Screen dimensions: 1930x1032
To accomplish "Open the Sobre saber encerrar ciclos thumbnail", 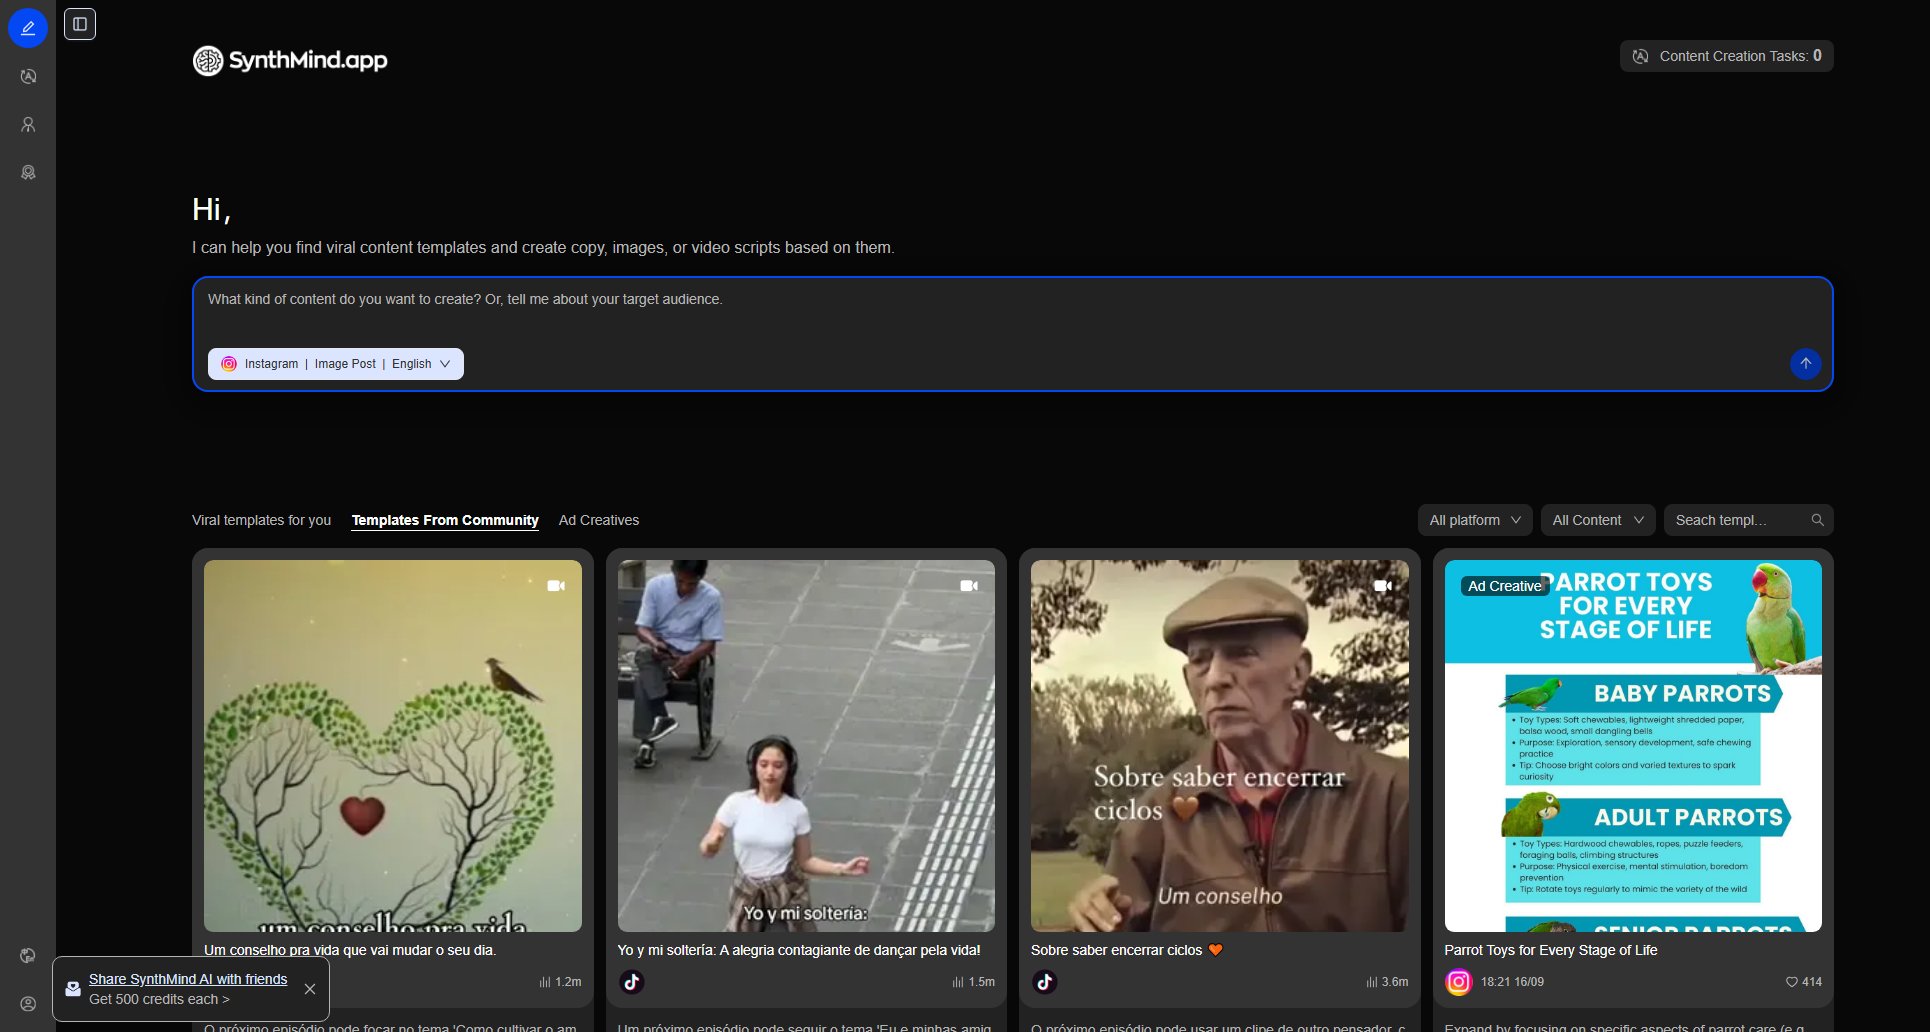I will tap(1219, 746).
